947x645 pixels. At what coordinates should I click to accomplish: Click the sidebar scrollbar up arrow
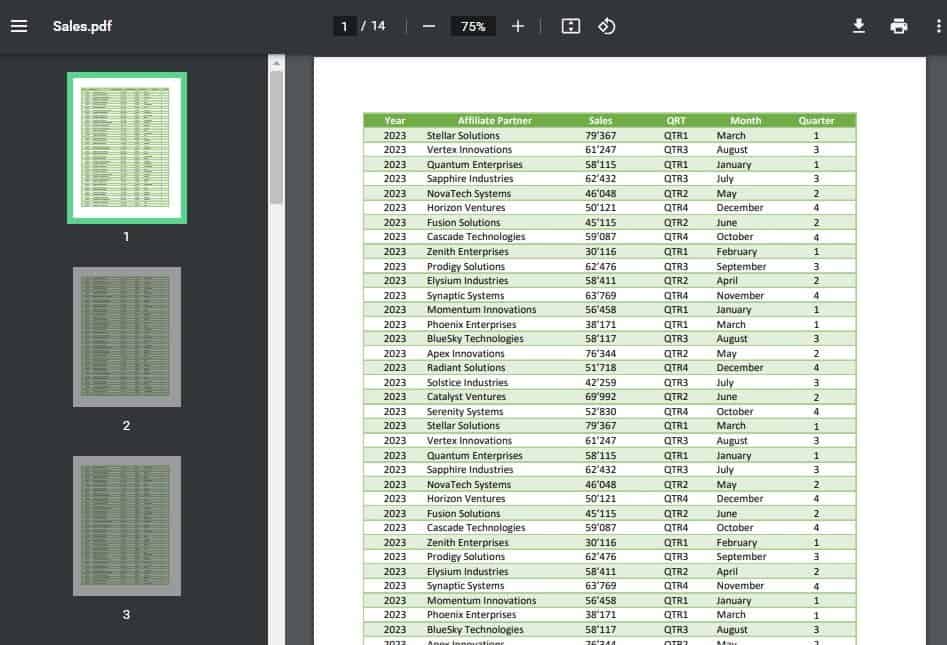[x=276, y=63]
